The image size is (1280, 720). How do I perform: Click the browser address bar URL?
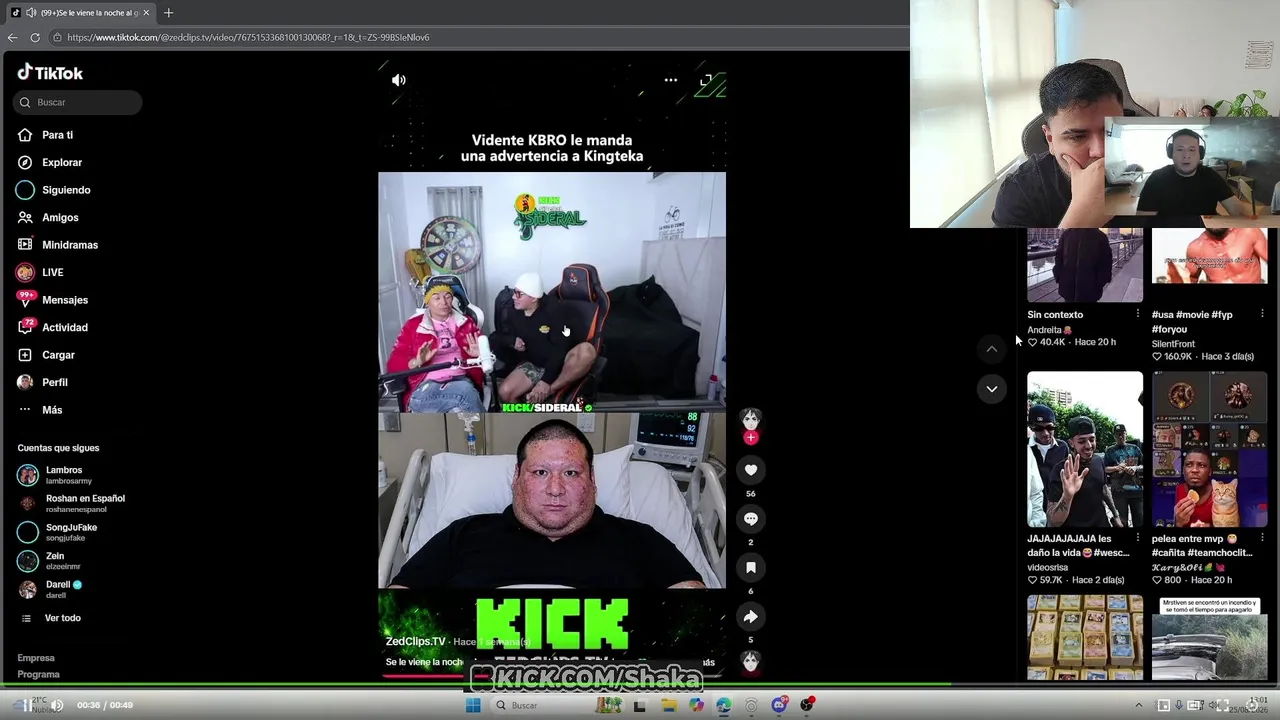(x=248, y=37)
